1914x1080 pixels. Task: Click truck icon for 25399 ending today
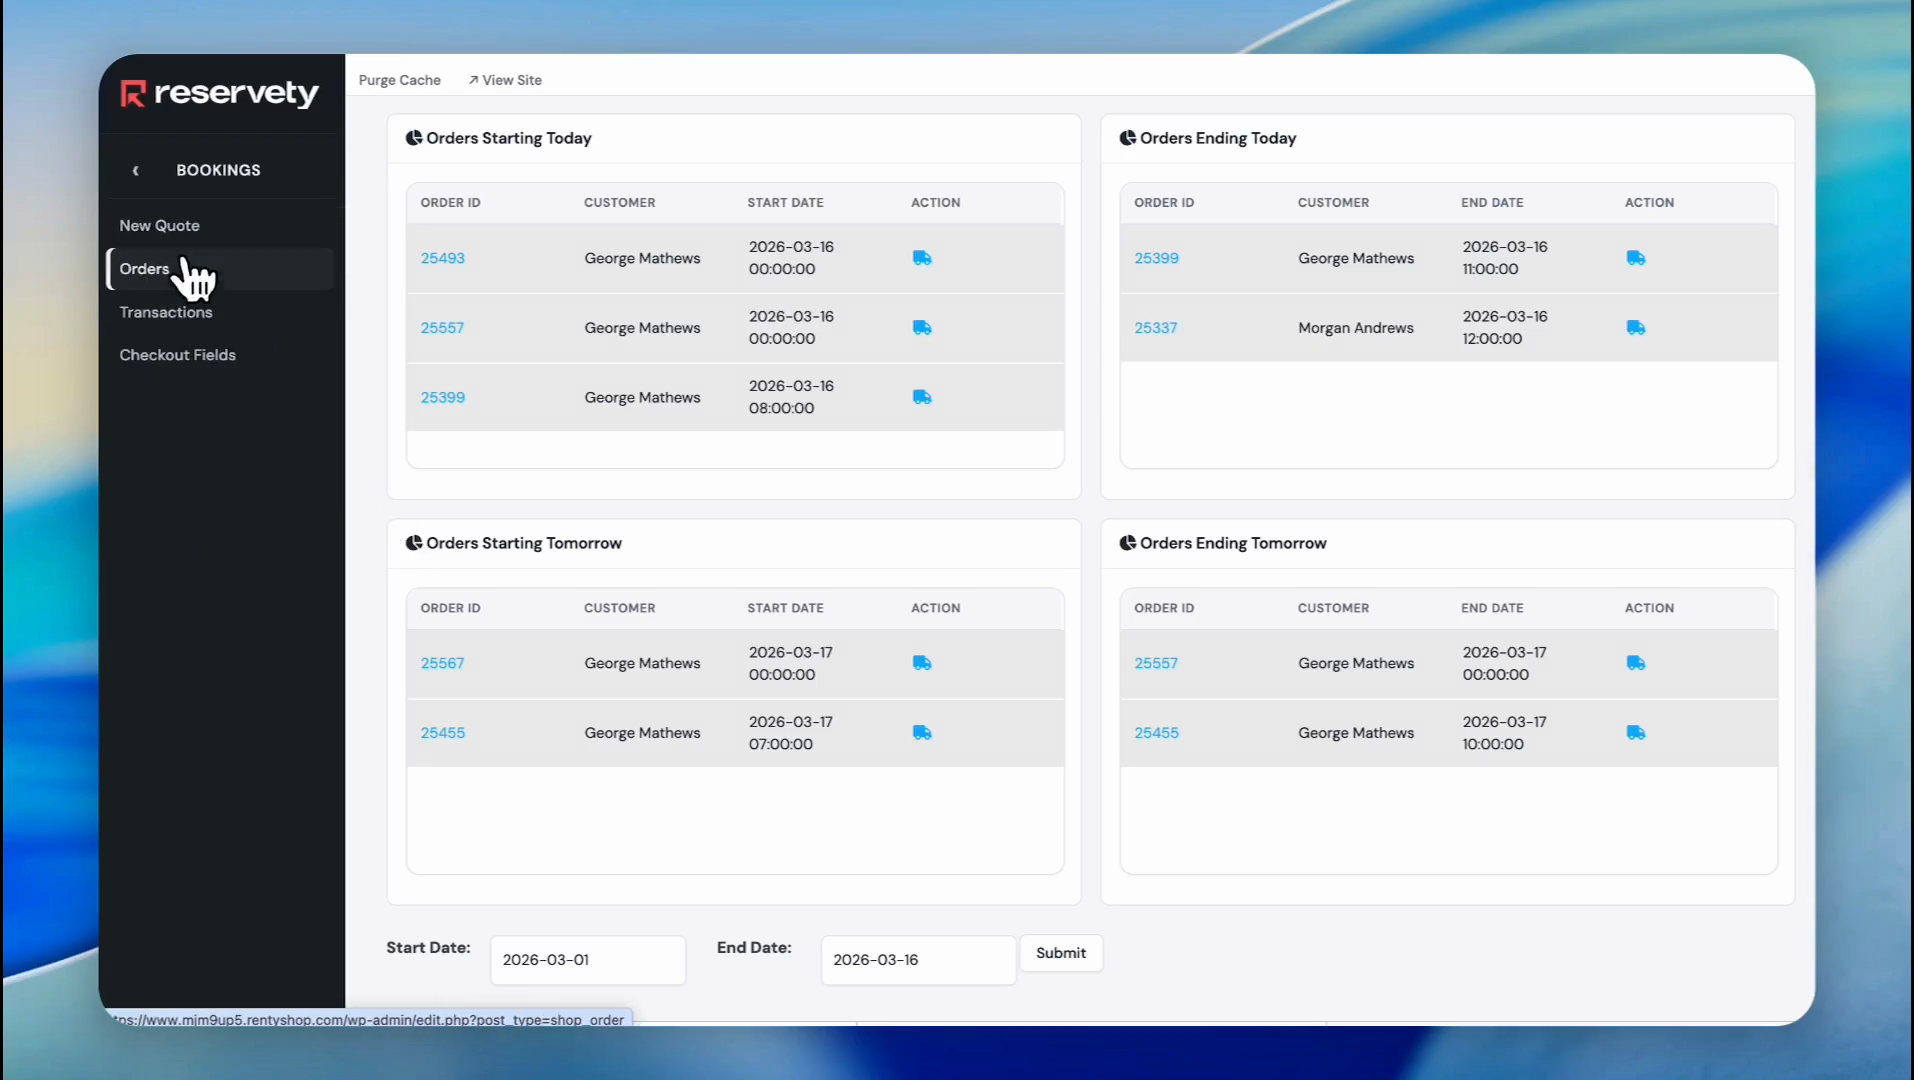point(1636,258)
